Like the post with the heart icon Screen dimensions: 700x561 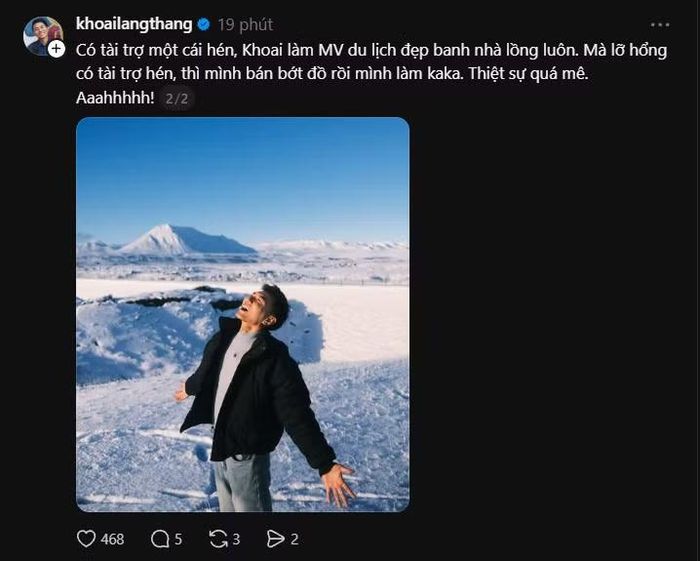[x=86, y=539]
